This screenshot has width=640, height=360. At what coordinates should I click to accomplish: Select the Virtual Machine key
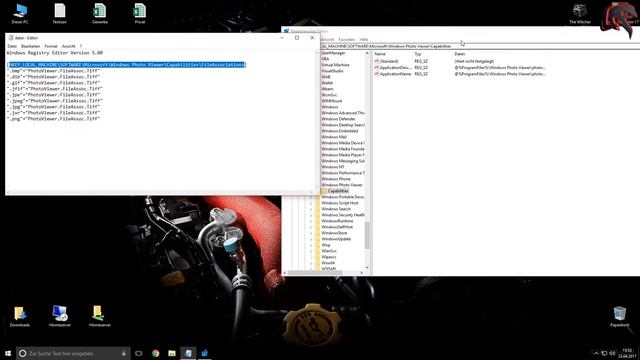tap(335, 65)
